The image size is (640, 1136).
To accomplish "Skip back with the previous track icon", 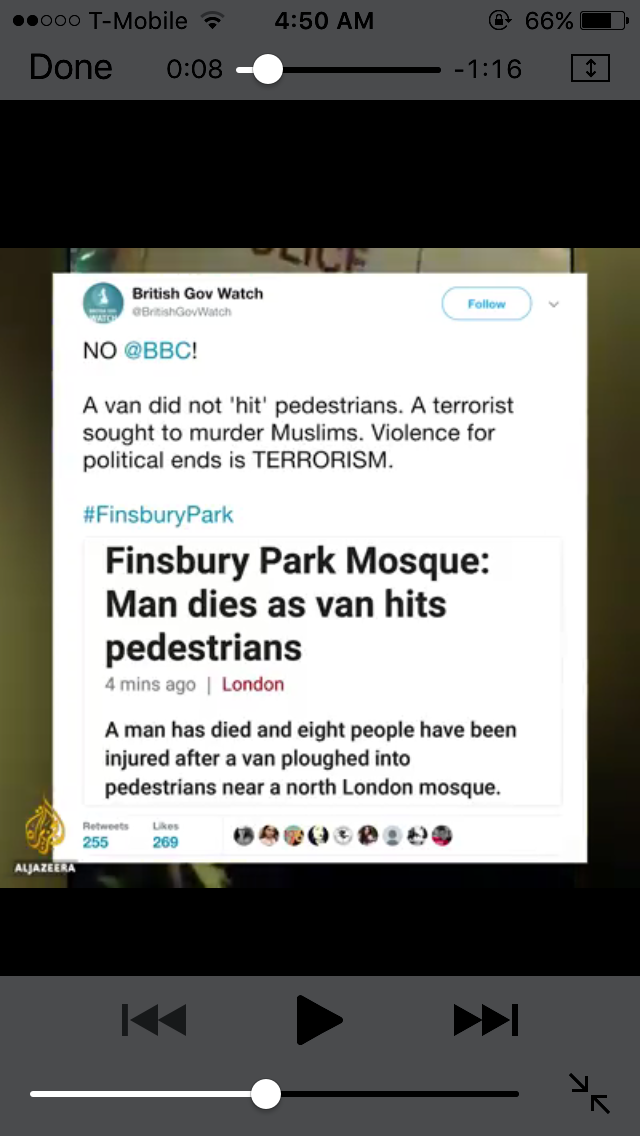I will coord(154,1020).
